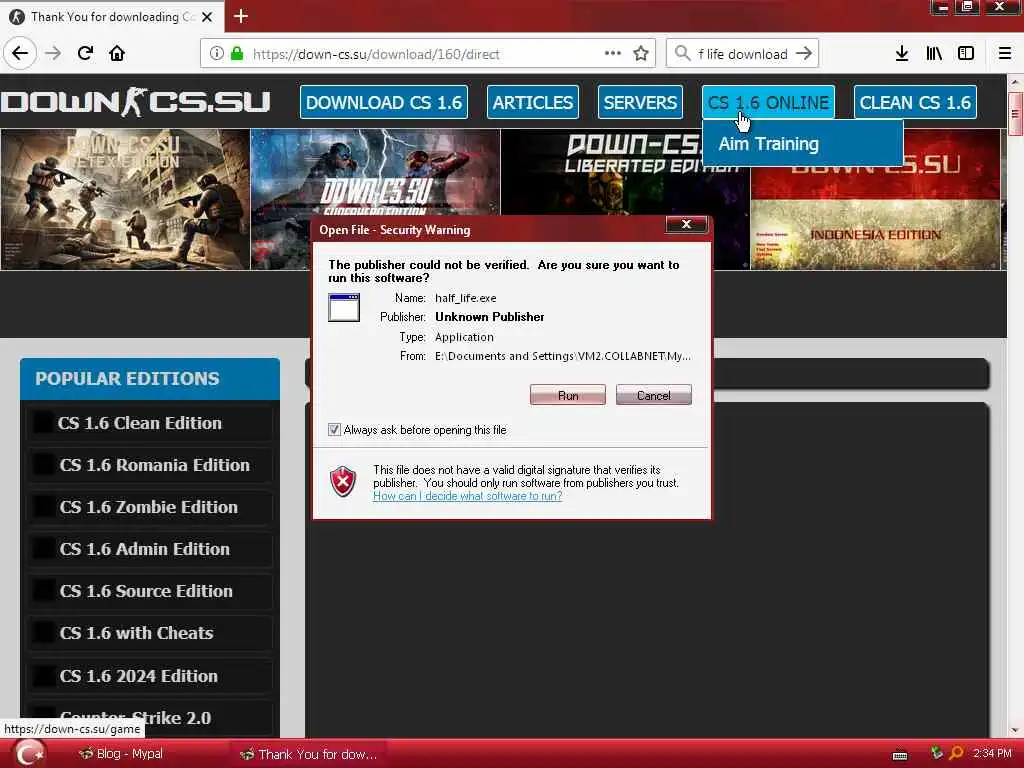Click Run in the security warning
This screenshot has height=768, width=1024.
(568, 395)
